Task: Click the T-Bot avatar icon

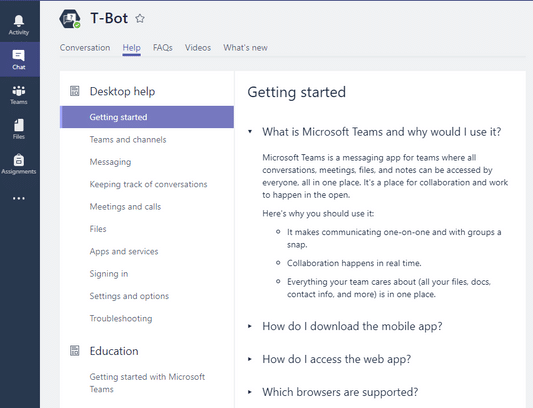Action: click(70, 19)
